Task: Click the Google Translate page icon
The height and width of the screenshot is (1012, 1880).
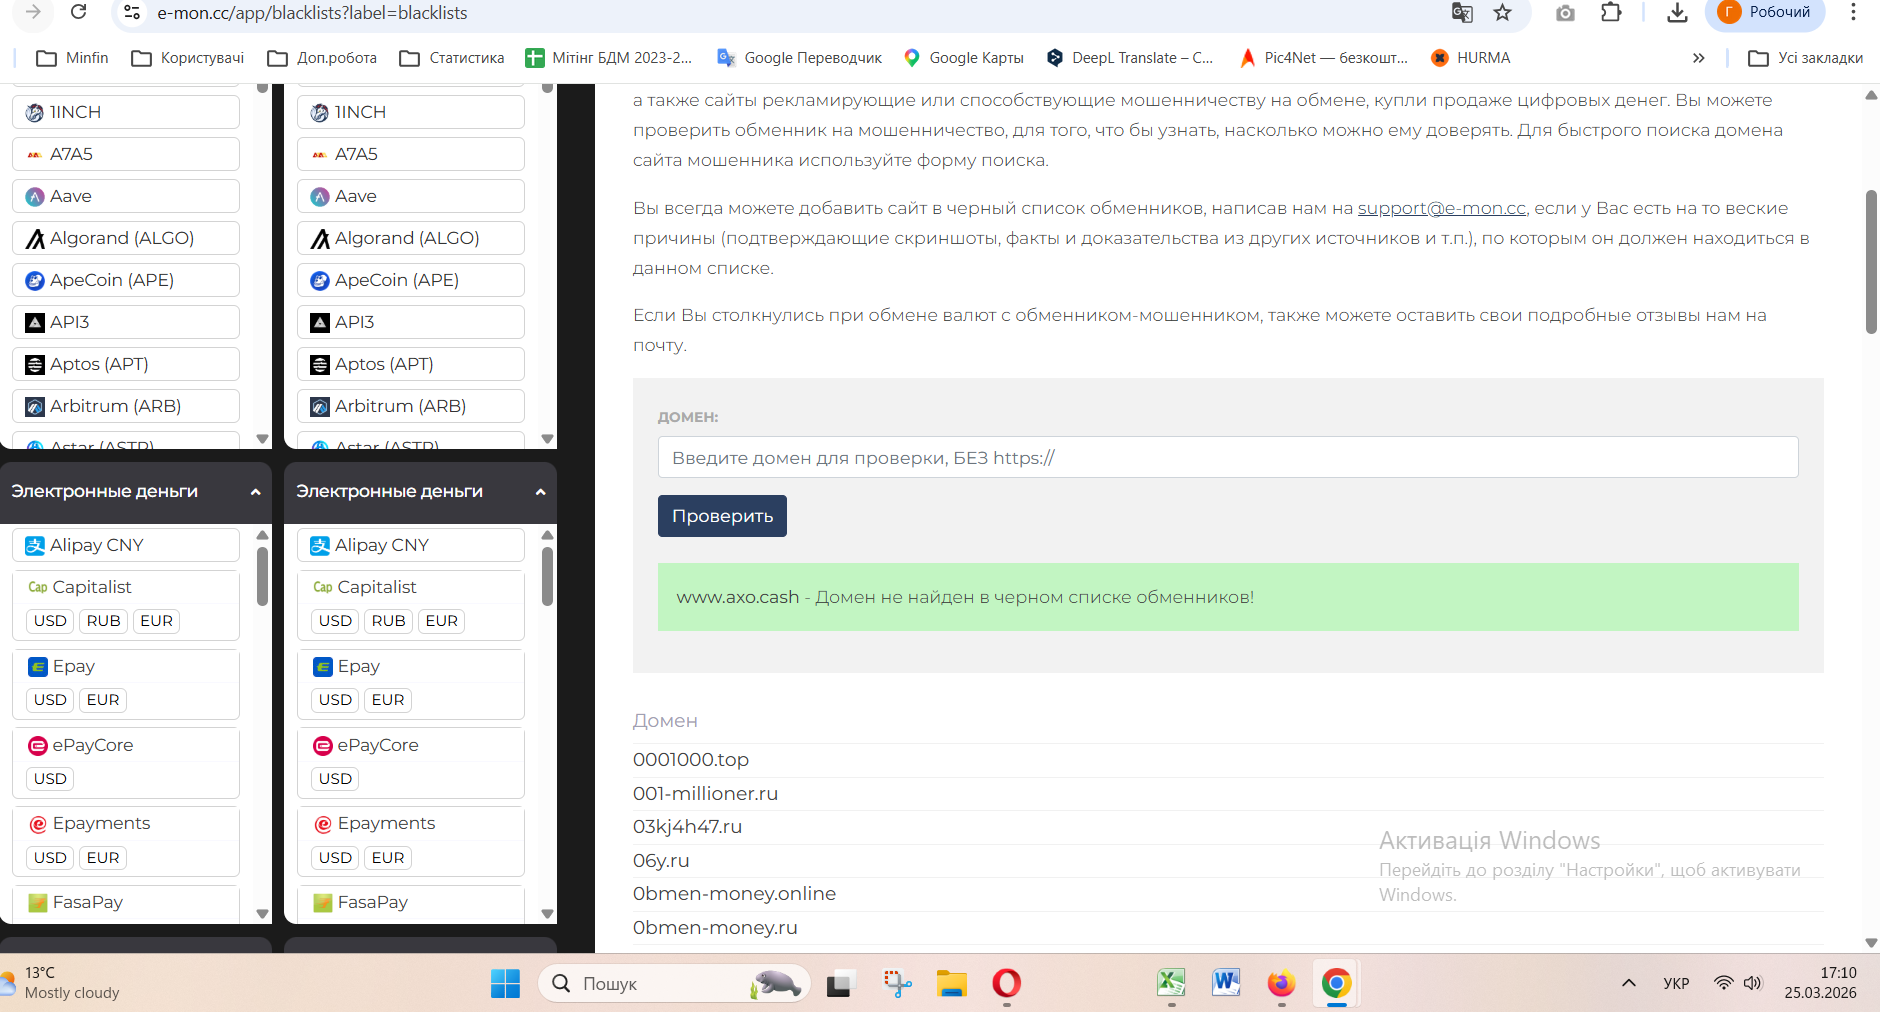Action: click(x=1462, y=13)
